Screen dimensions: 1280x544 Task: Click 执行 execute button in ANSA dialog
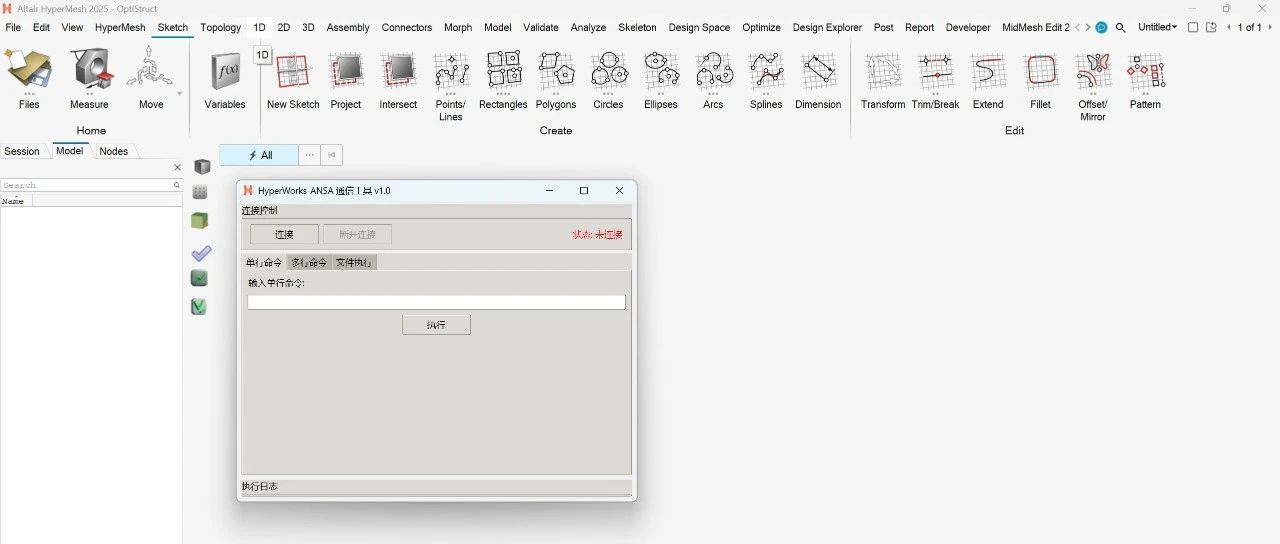tap(436, 325)
